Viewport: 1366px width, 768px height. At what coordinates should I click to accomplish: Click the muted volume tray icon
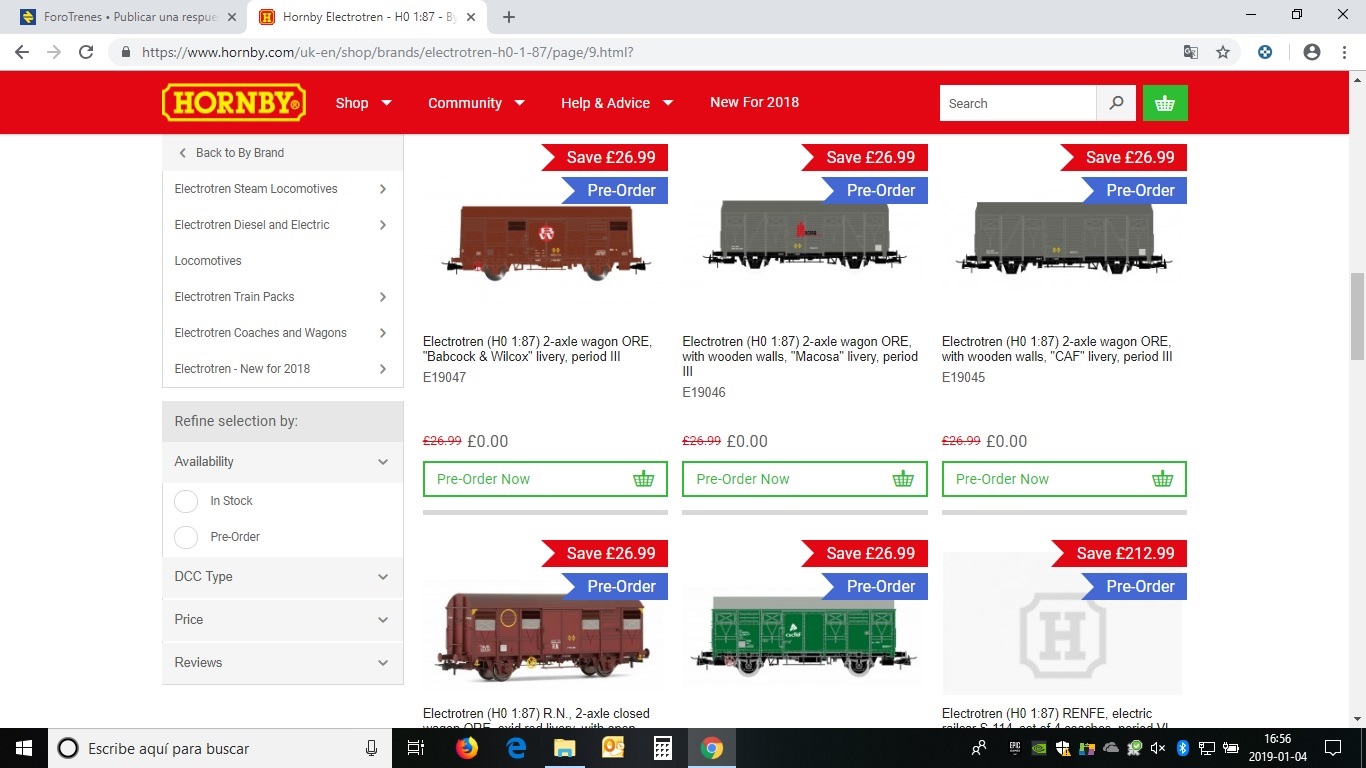[1157, 748]
